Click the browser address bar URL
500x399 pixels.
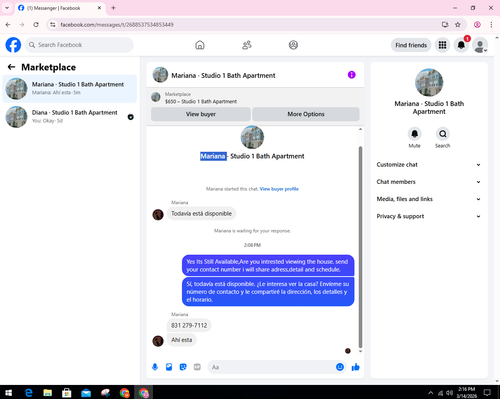click(x=117, y=25)
